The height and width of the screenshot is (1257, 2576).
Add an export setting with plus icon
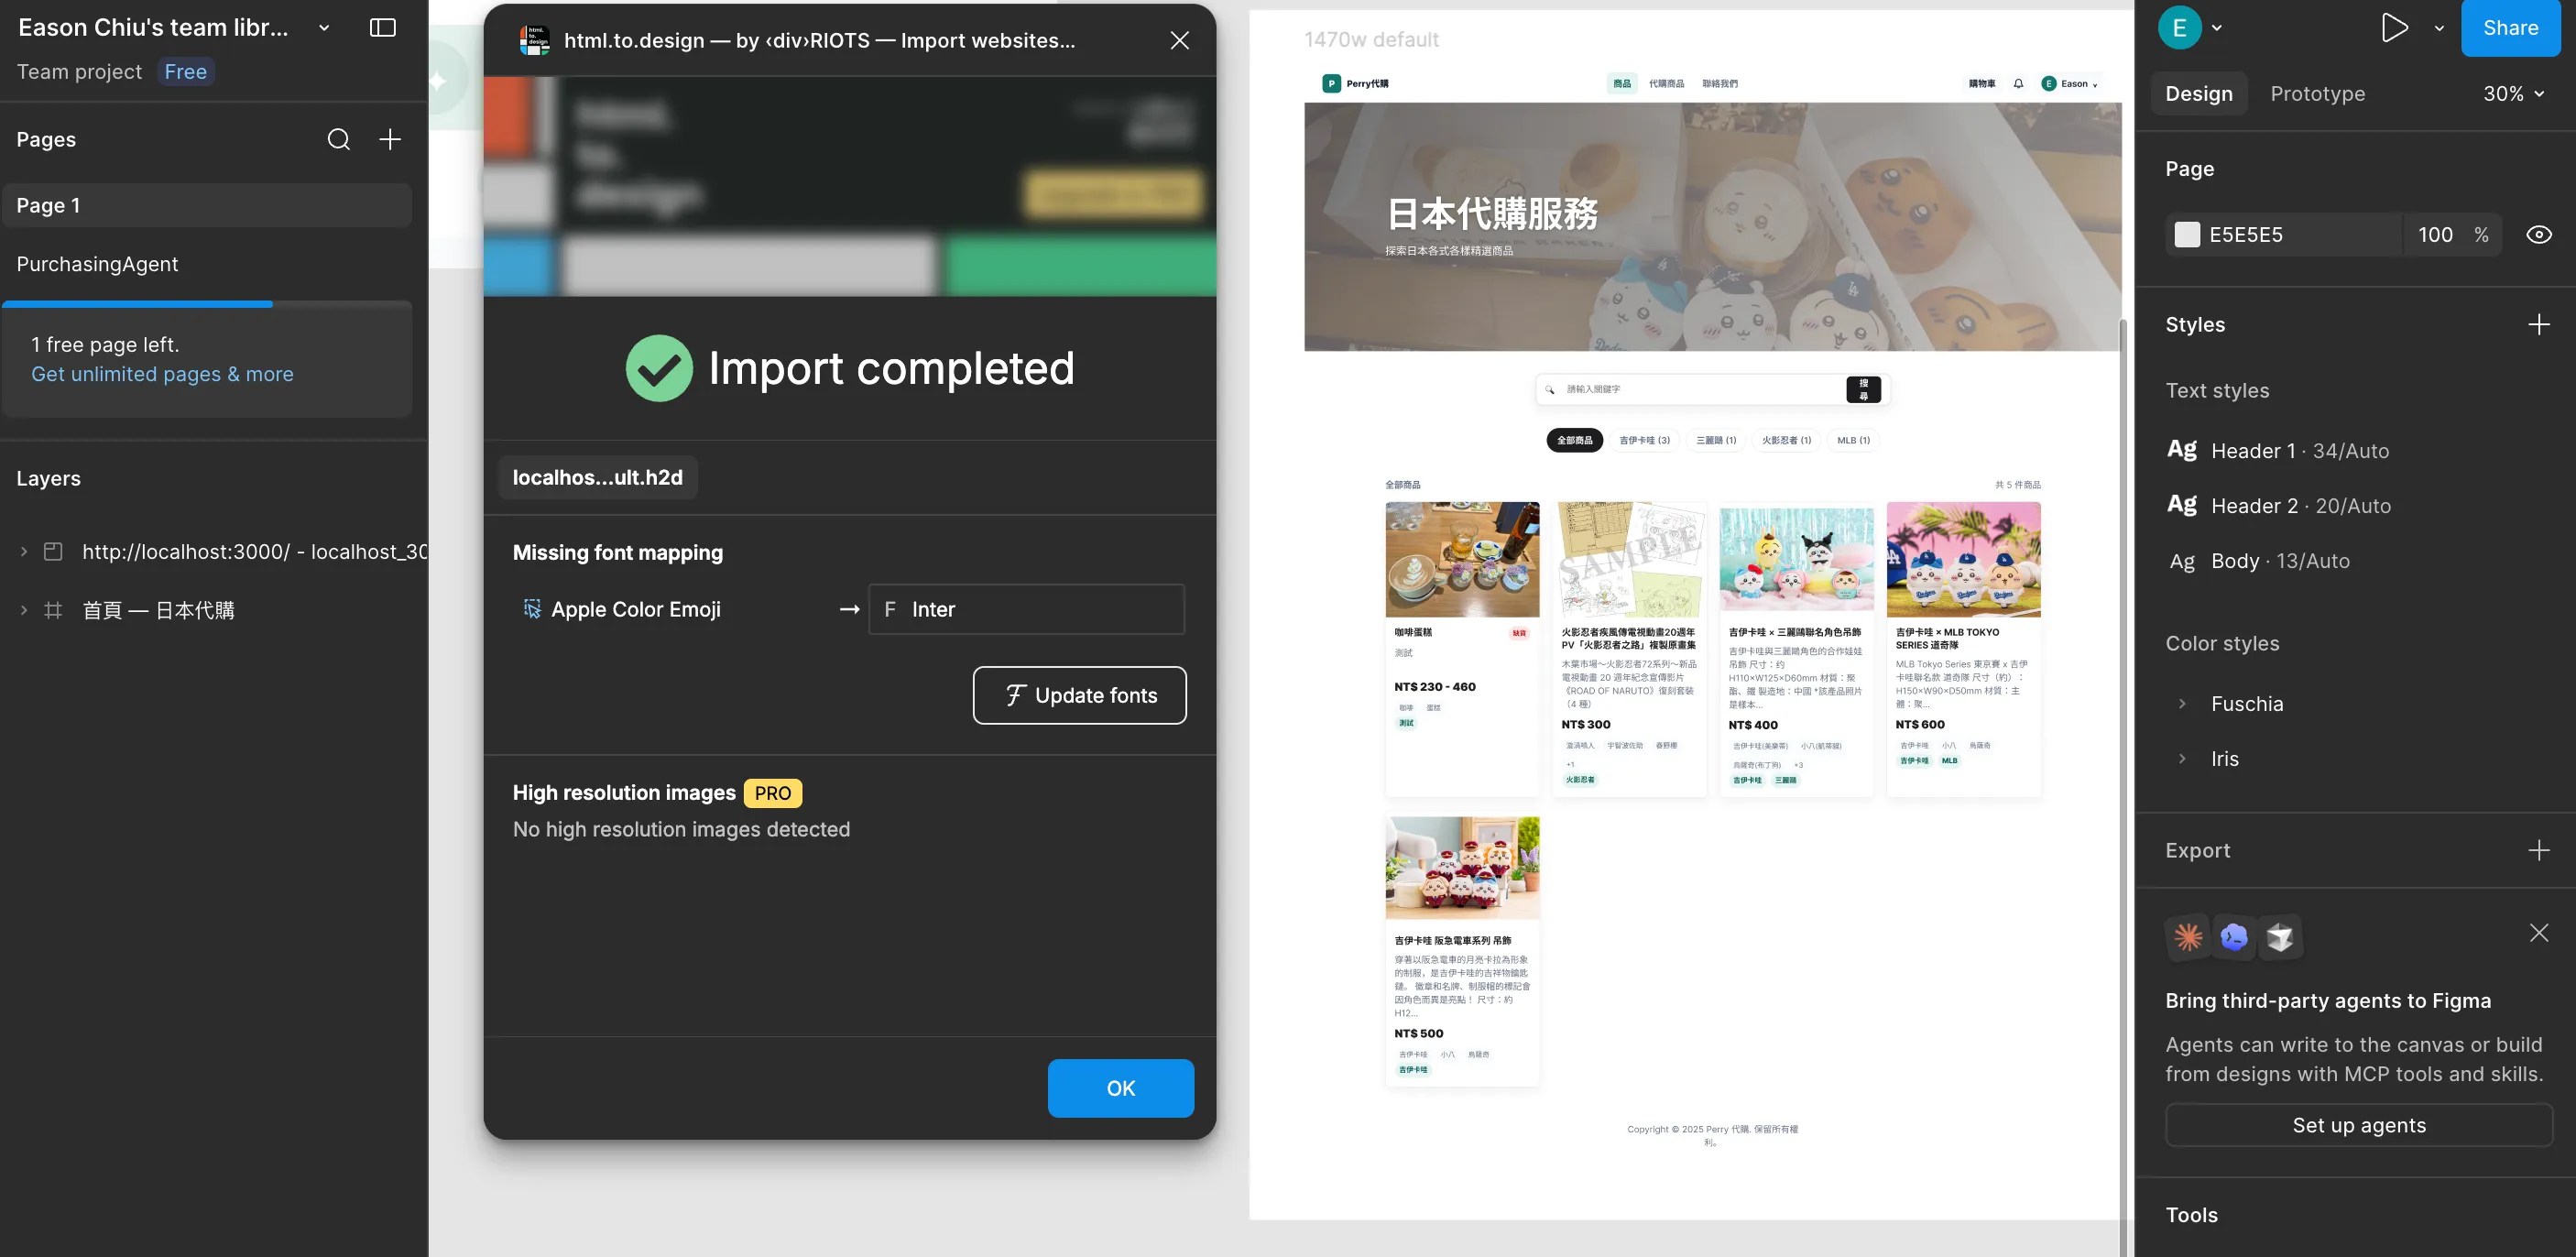click(x=2538, y=850)
